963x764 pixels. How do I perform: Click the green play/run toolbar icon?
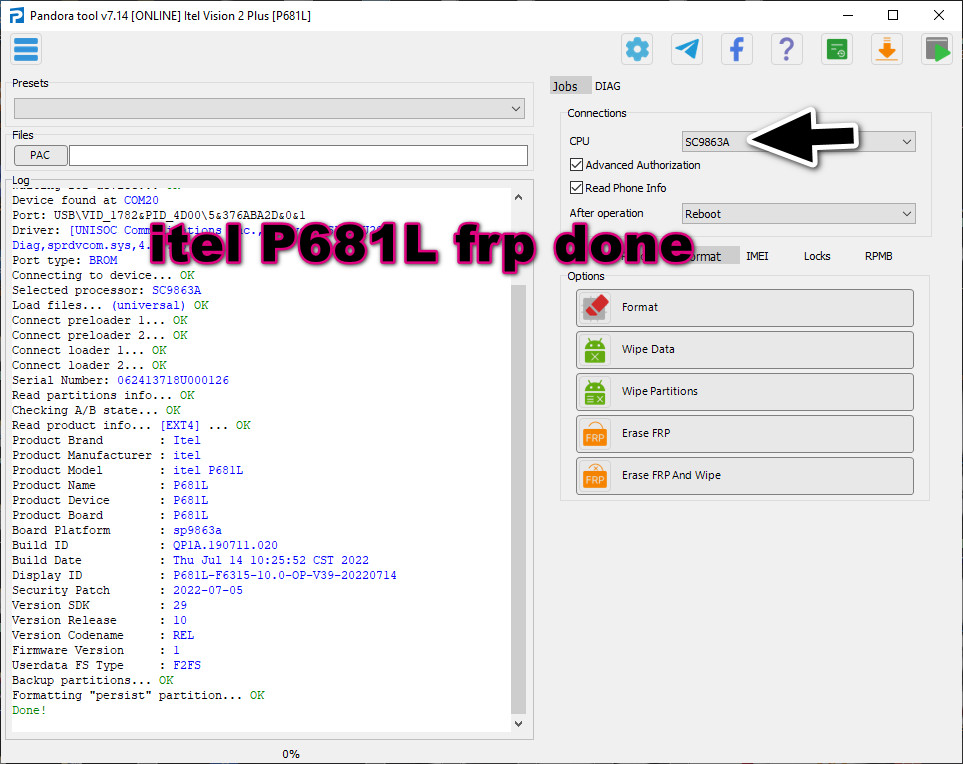(x=937, y=49)
